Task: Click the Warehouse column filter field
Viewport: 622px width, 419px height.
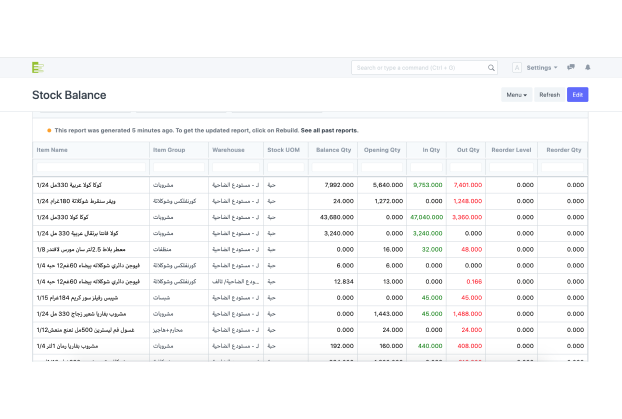Action: click(235, 167)
